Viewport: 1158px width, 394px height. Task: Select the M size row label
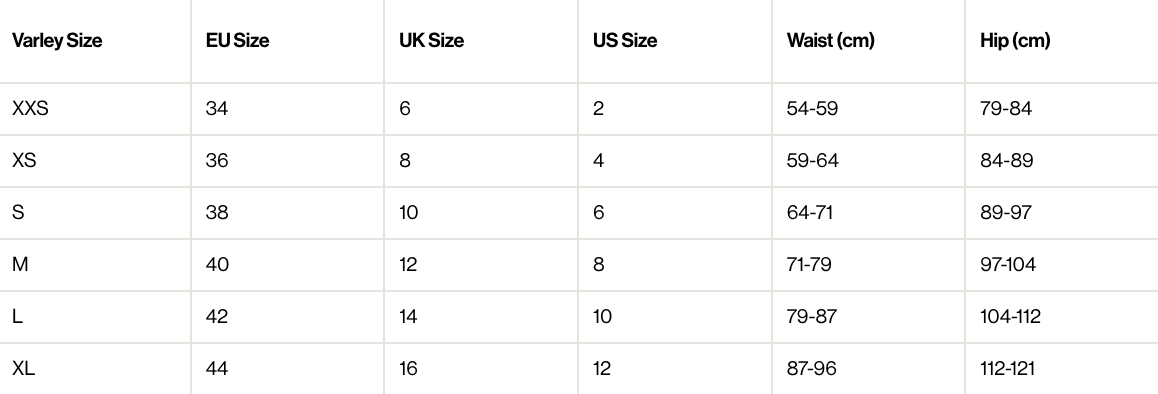(20, 264)
